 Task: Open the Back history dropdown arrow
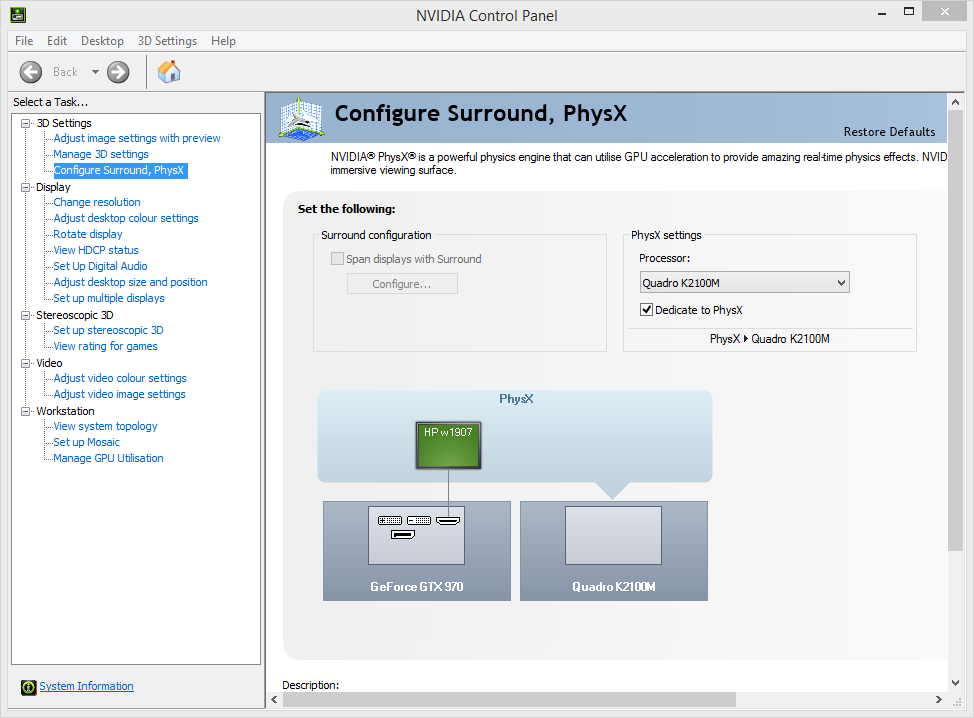[x=95, y=72]
